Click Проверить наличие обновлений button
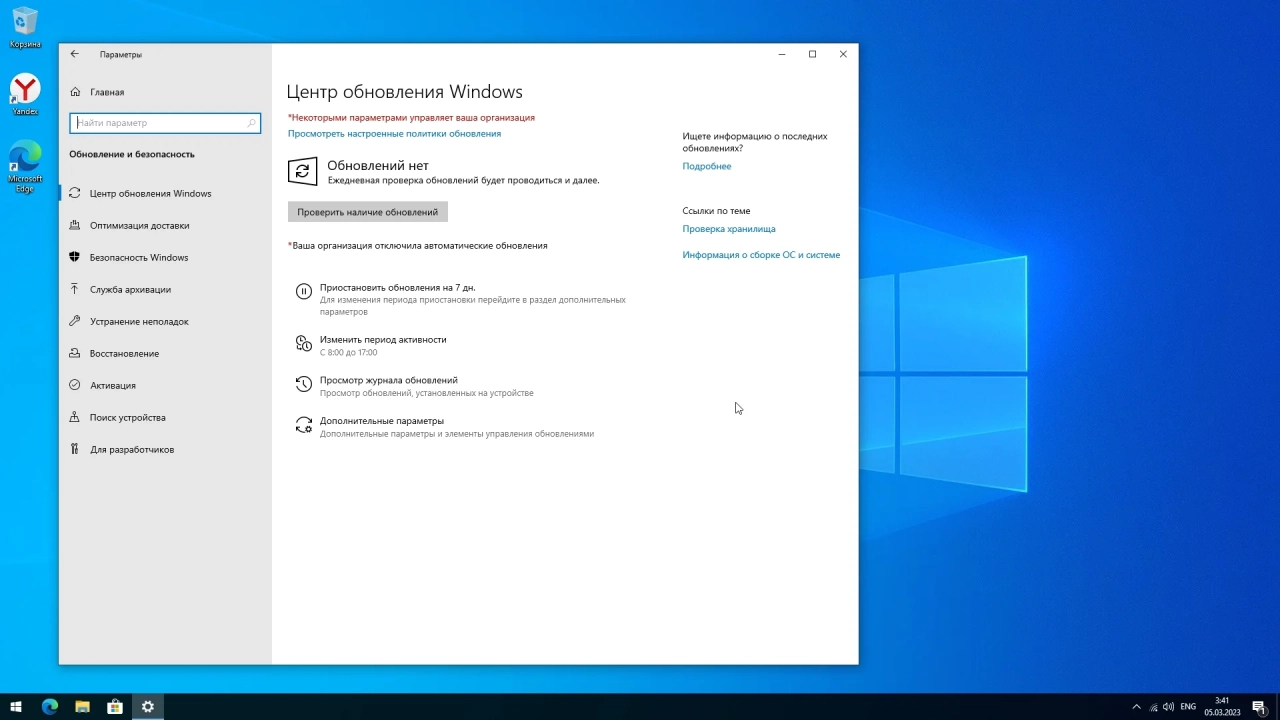The width and height of the screenshot is (1280, 720). 367,212
